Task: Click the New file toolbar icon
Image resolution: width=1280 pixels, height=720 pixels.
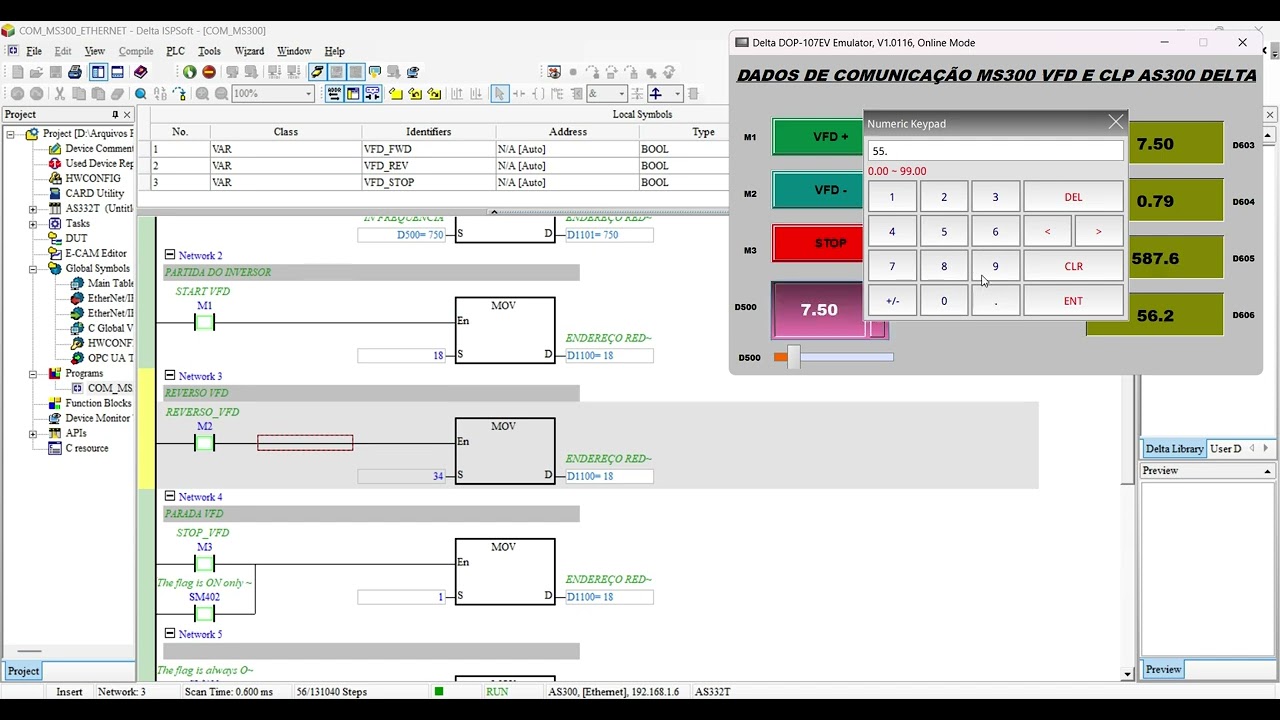Action: pyautogui.click(x=17, y=72)
